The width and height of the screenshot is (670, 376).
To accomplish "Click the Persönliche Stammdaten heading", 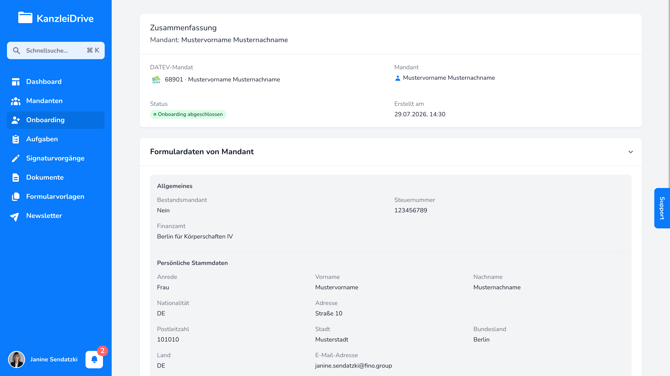I will click(x=192, y=263).
